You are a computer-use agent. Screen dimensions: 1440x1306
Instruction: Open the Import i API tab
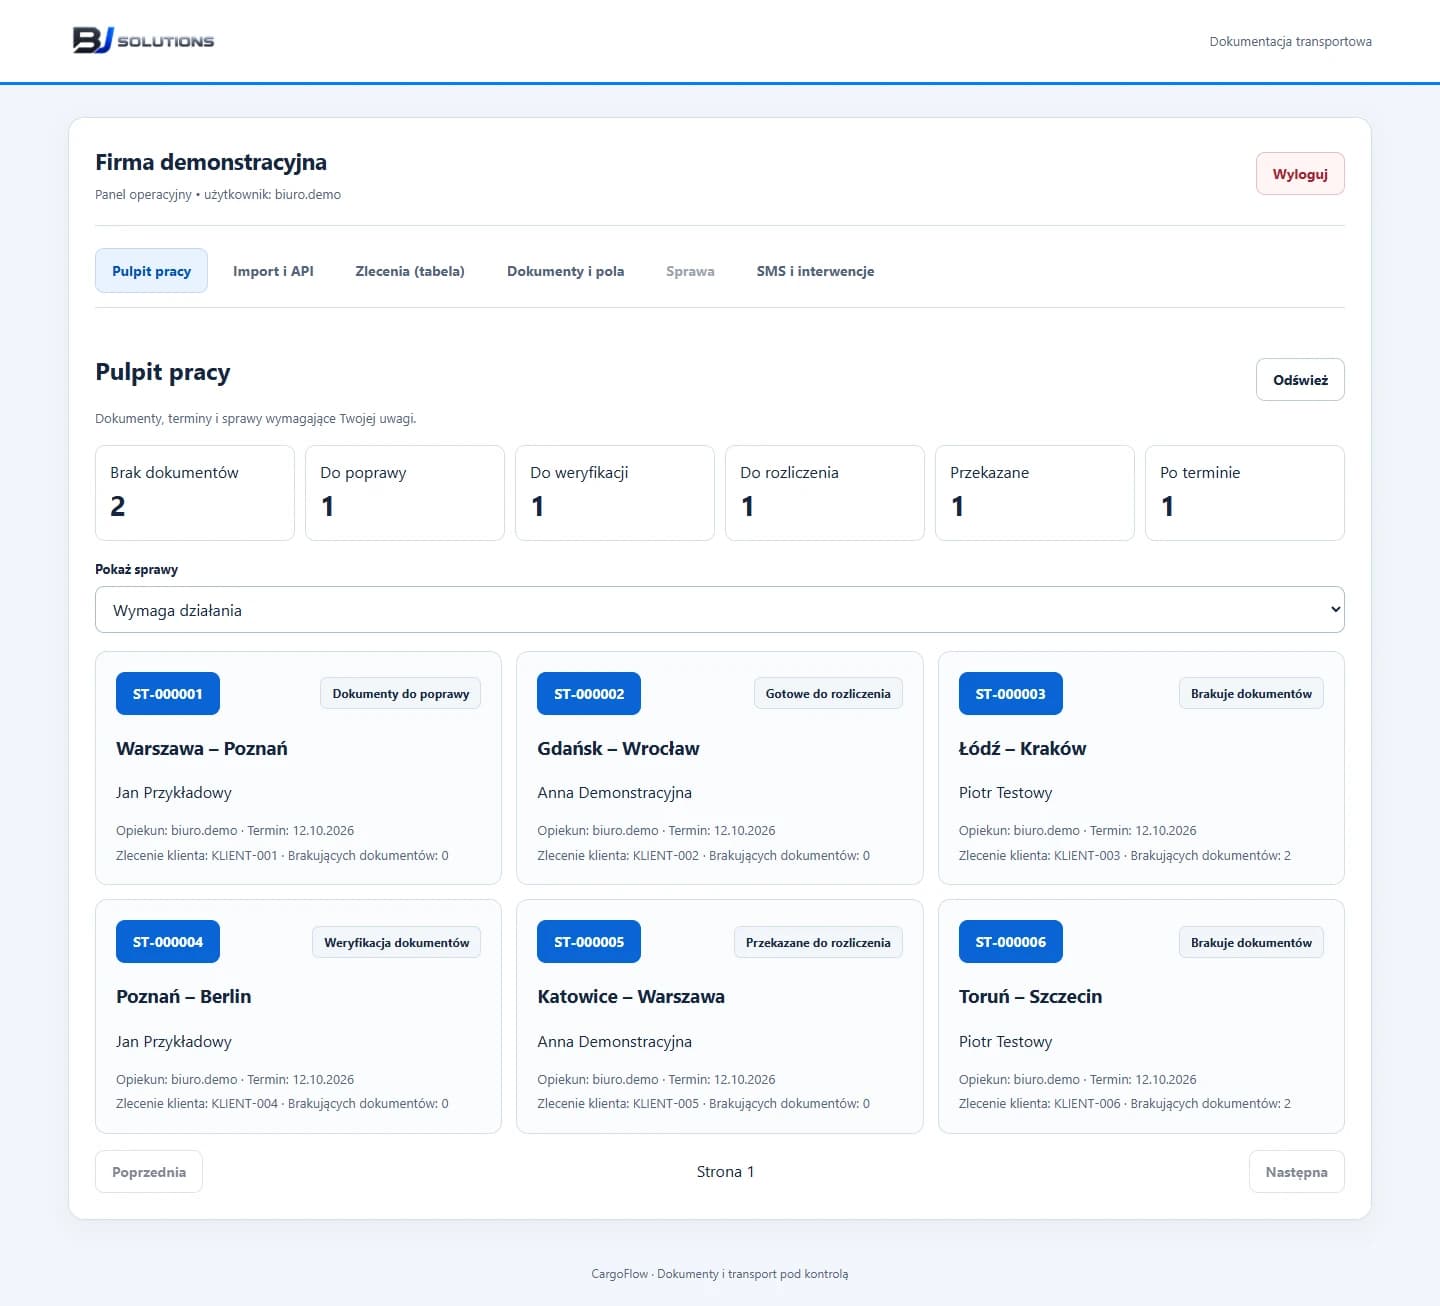tap(273, 271)
